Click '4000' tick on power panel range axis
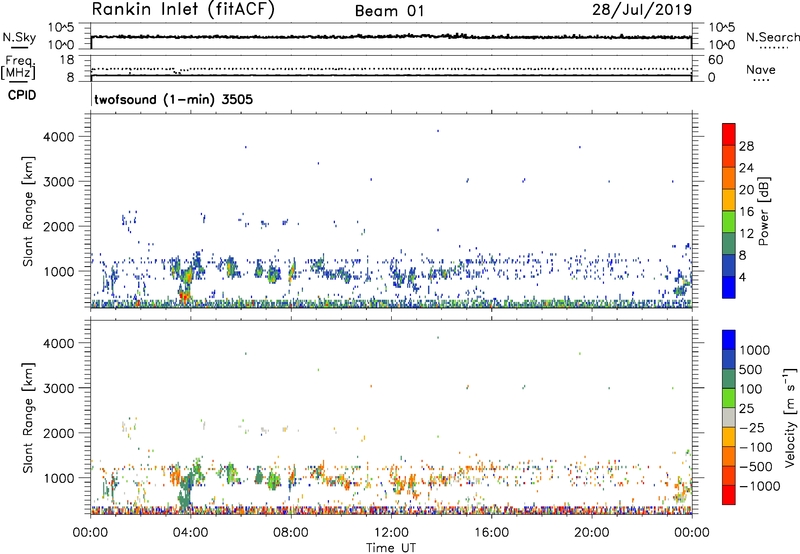This screenshot has height=554, width=800. pyautogui.click(x=59, y=137)
